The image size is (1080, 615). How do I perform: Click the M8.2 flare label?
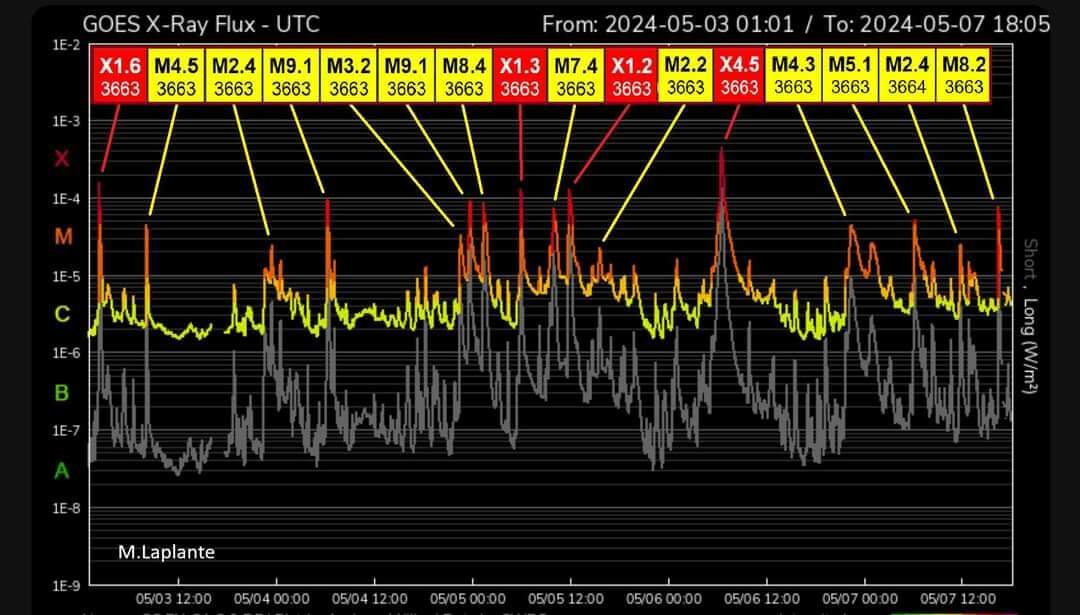[963, 76]
